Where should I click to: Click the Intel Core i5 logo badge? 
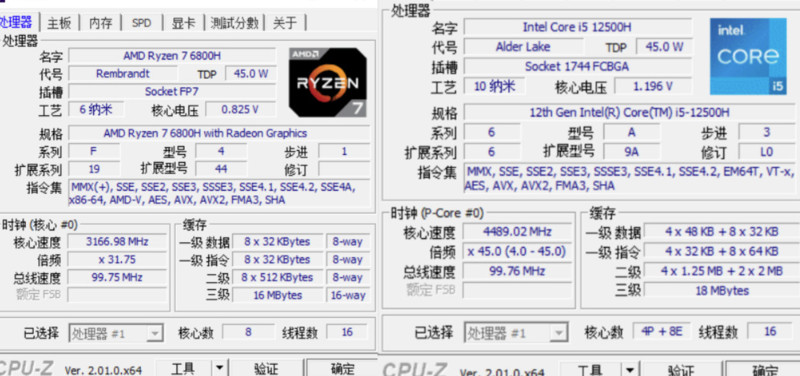[748, 57]
